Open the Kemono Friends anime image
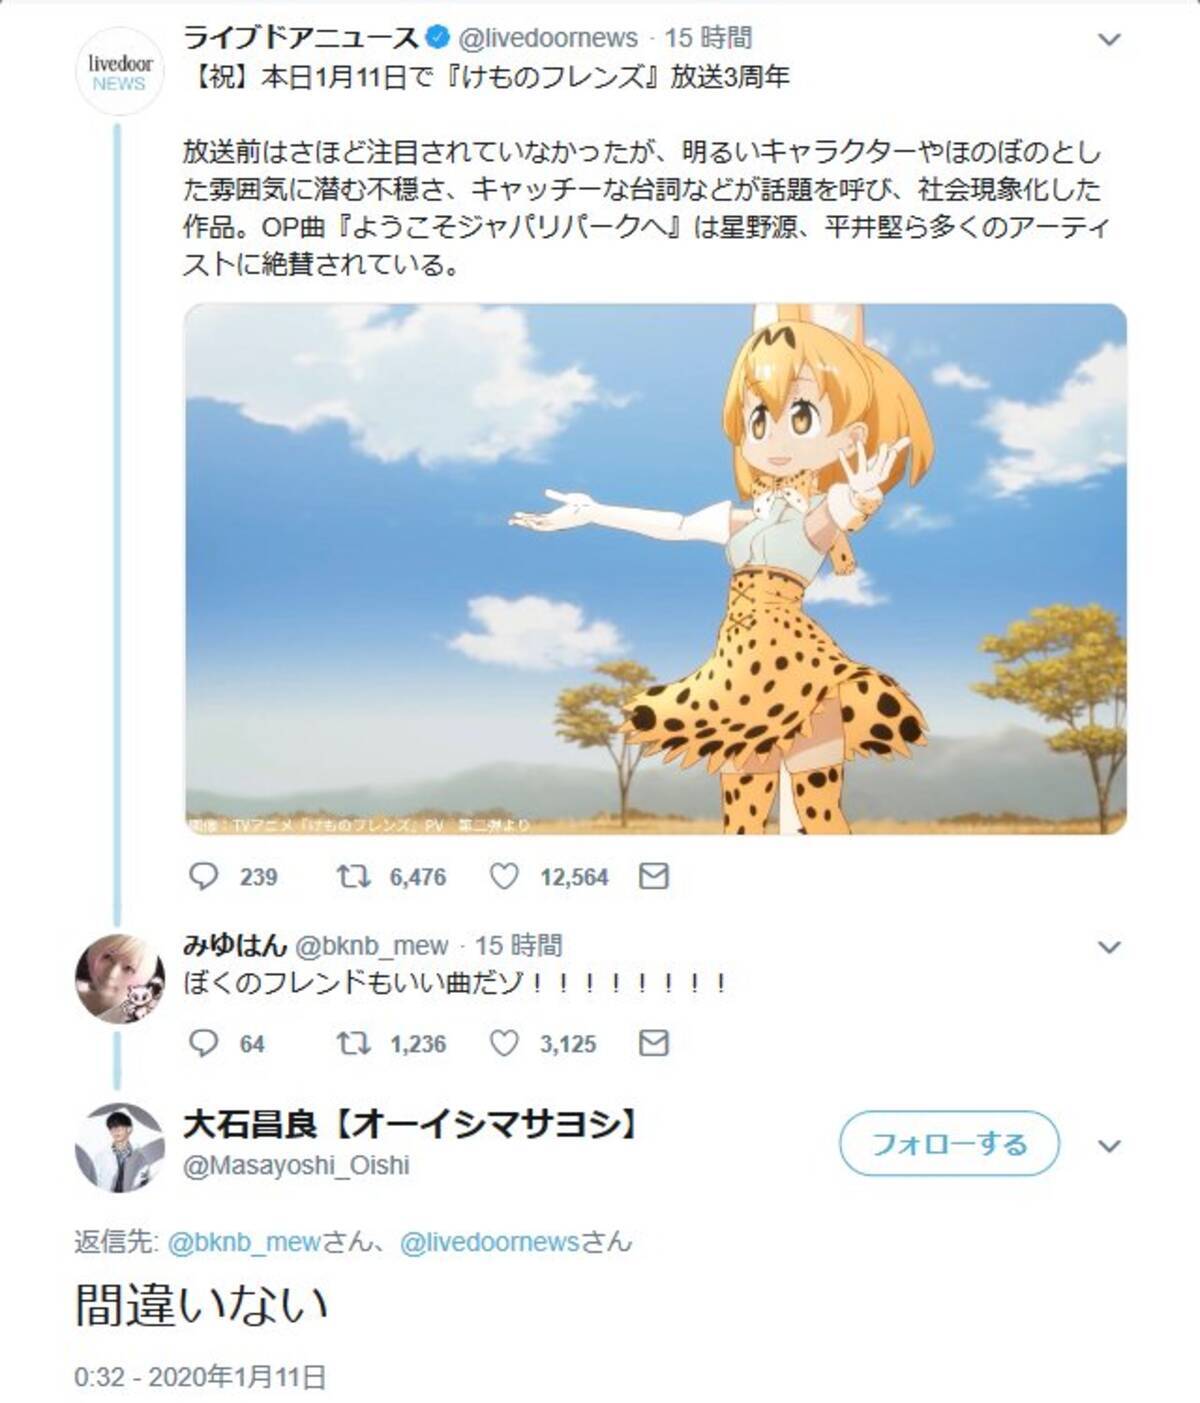Screen dimensions: 1200x1403 pyautogui.click(x=655, y=568)
